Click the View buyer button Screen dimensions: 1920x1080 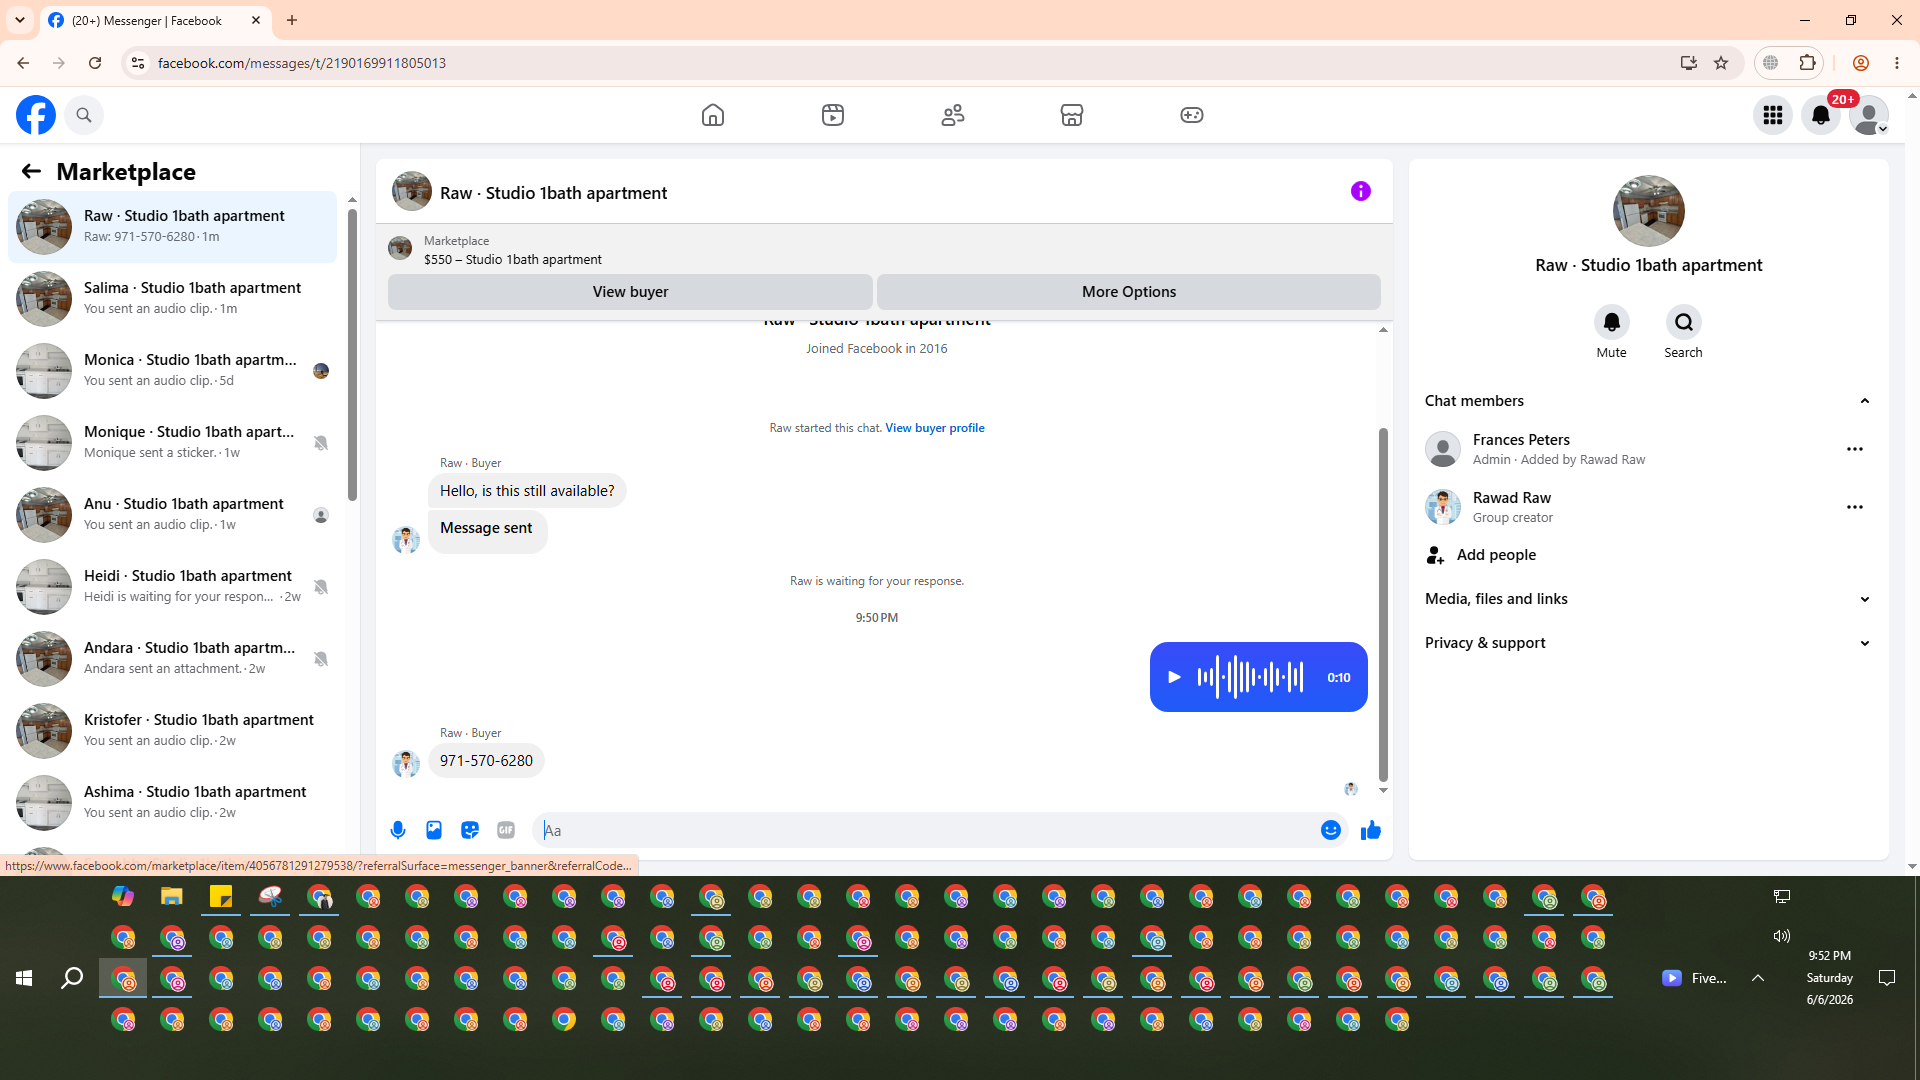[630, 291]
